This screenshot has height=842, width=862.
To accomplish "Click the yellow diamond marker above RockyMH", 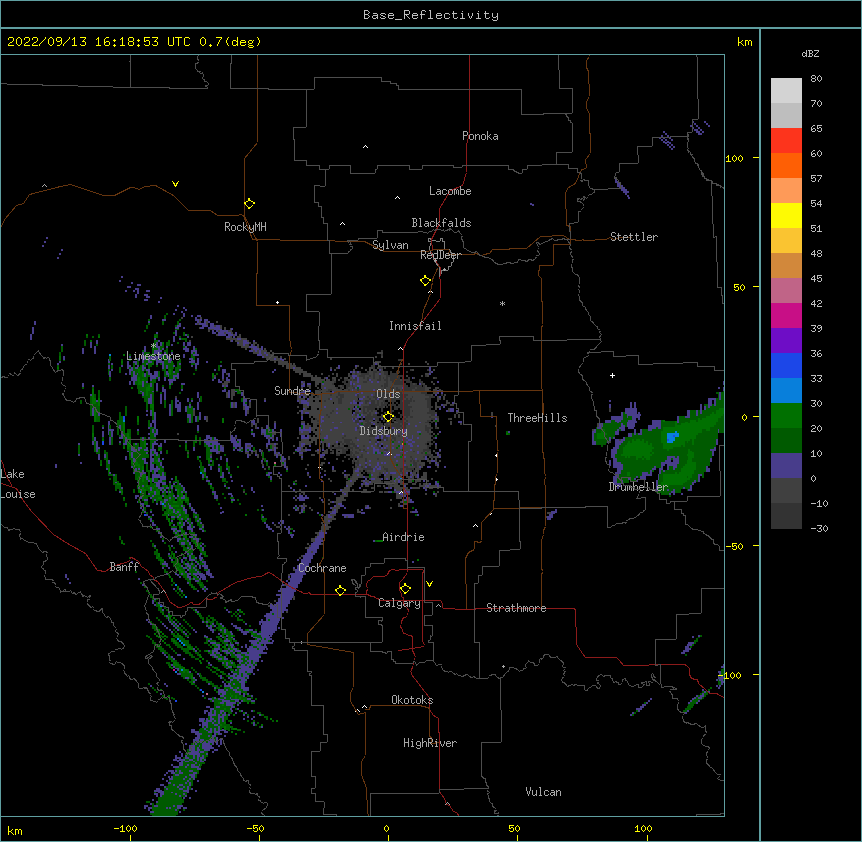I will point(249,203).
